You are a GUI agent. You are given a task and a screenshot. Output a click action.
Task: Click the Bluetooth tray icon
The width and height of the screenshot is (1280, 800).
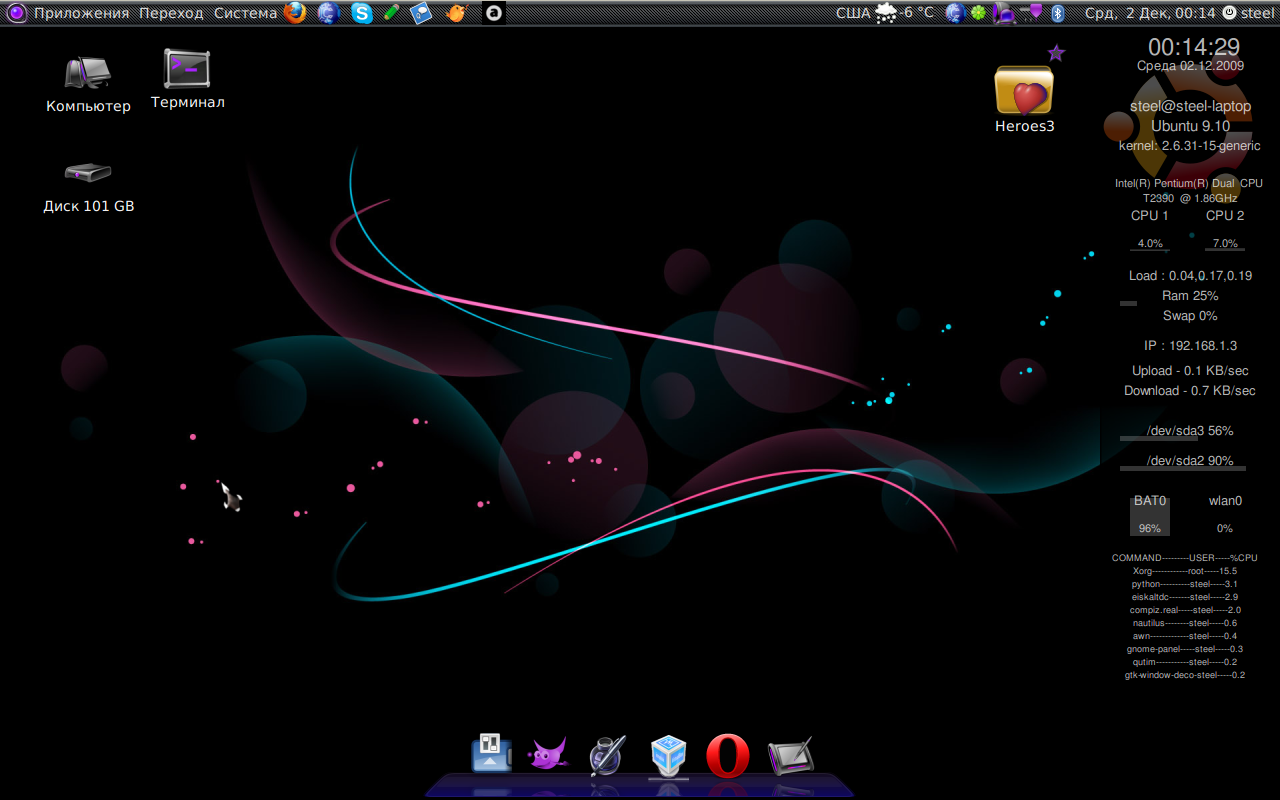1056,13
